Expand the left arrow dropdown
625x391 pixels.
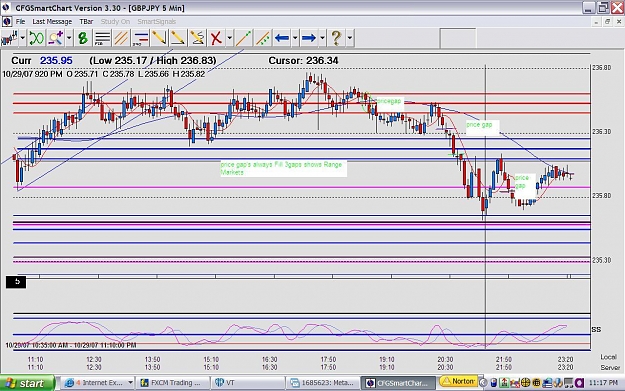[x=295, y=38]
